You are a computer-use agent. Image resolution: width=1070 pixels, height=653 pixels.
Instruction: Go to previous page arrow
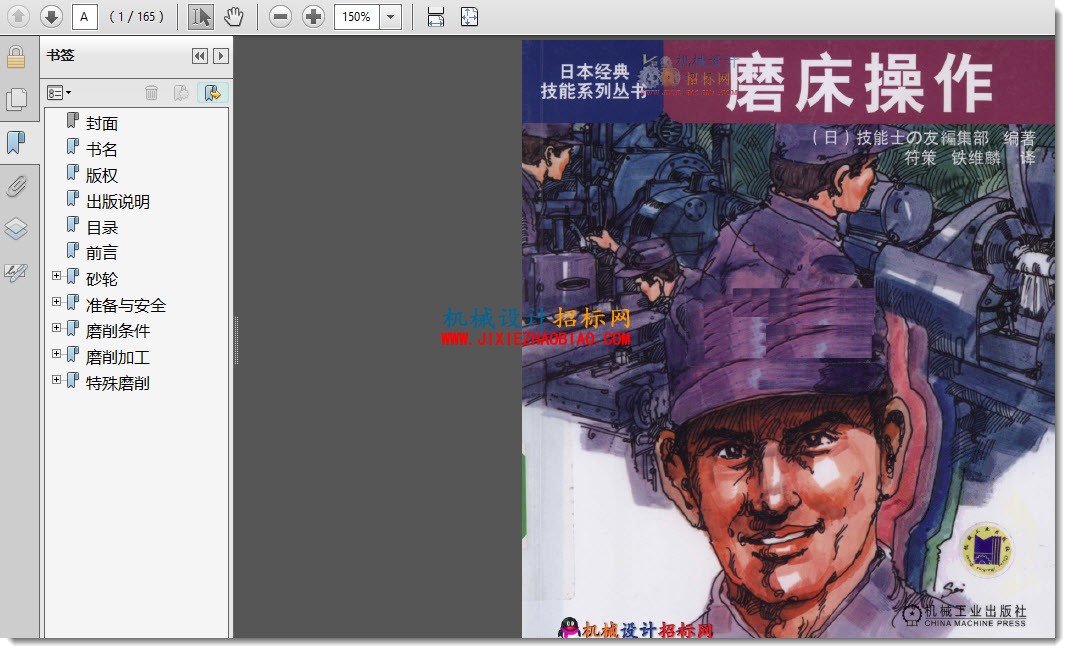pyautogui.click(x=18, y=16)
